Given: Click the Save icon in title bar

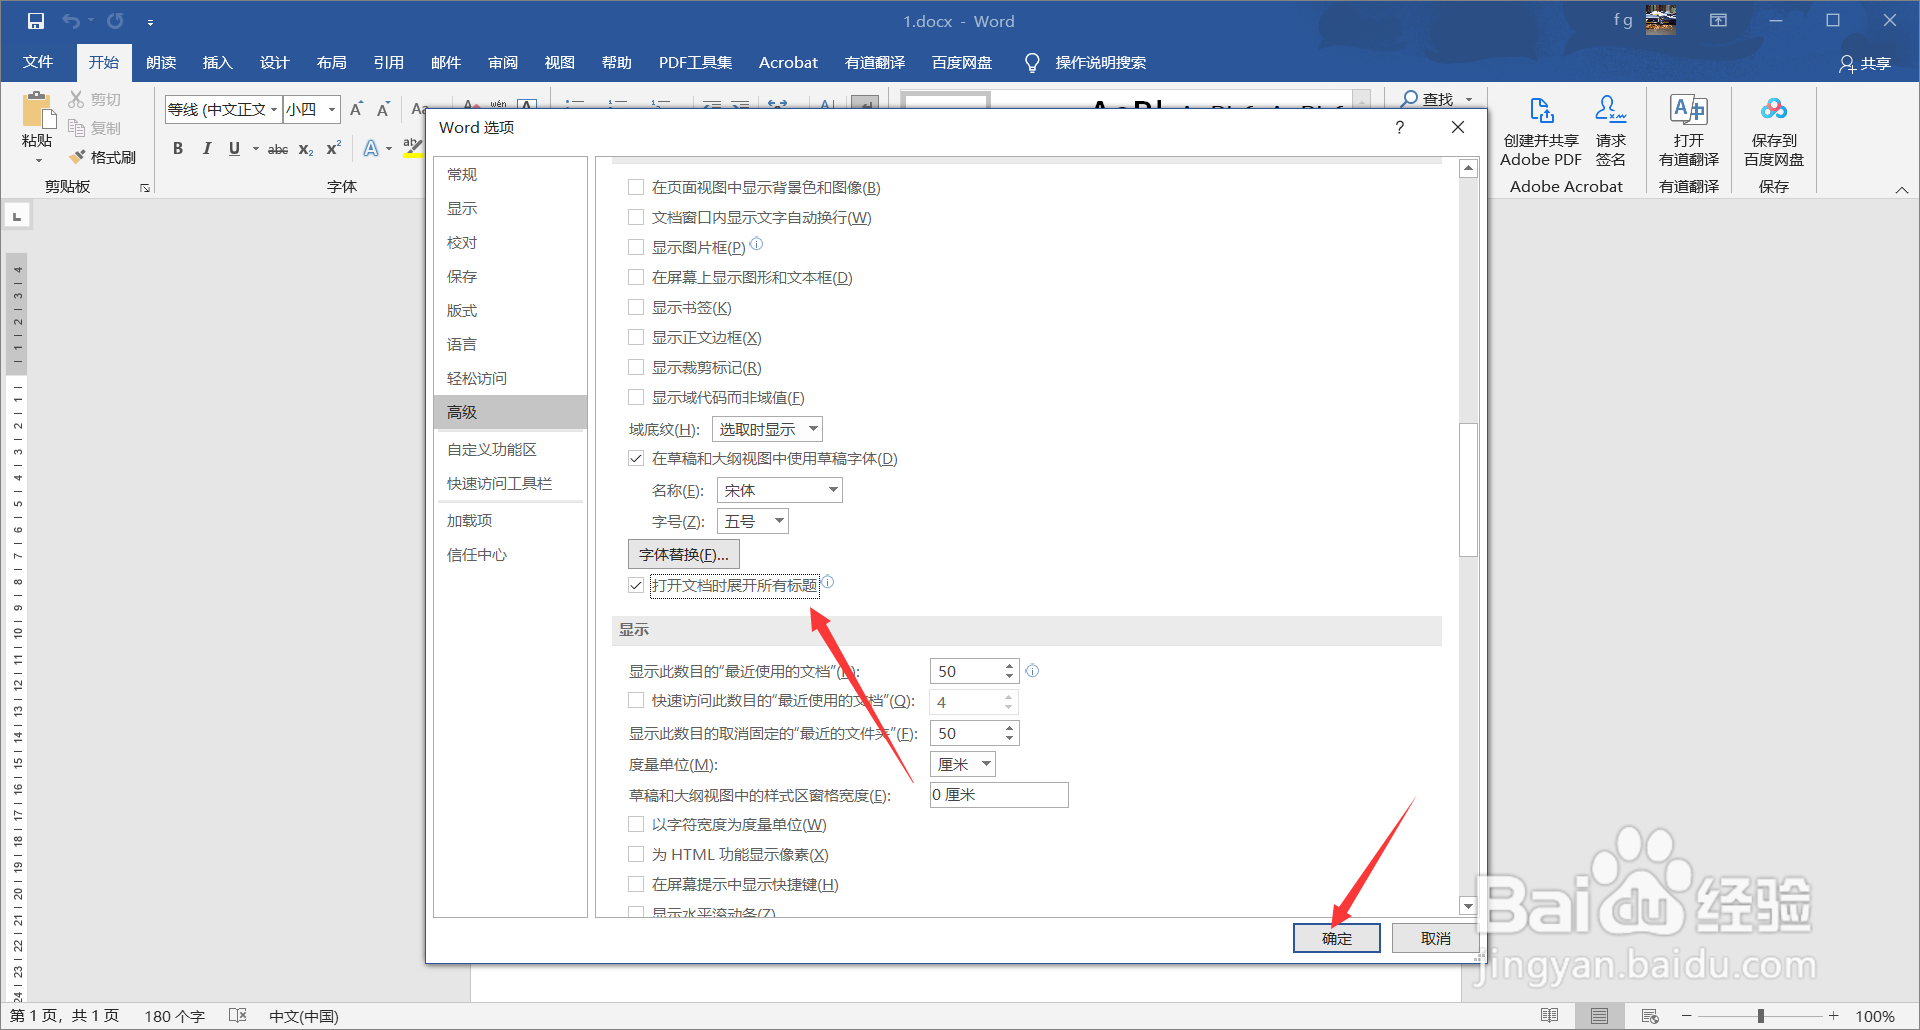Looking at the screenshot, I should click(36, 21).
